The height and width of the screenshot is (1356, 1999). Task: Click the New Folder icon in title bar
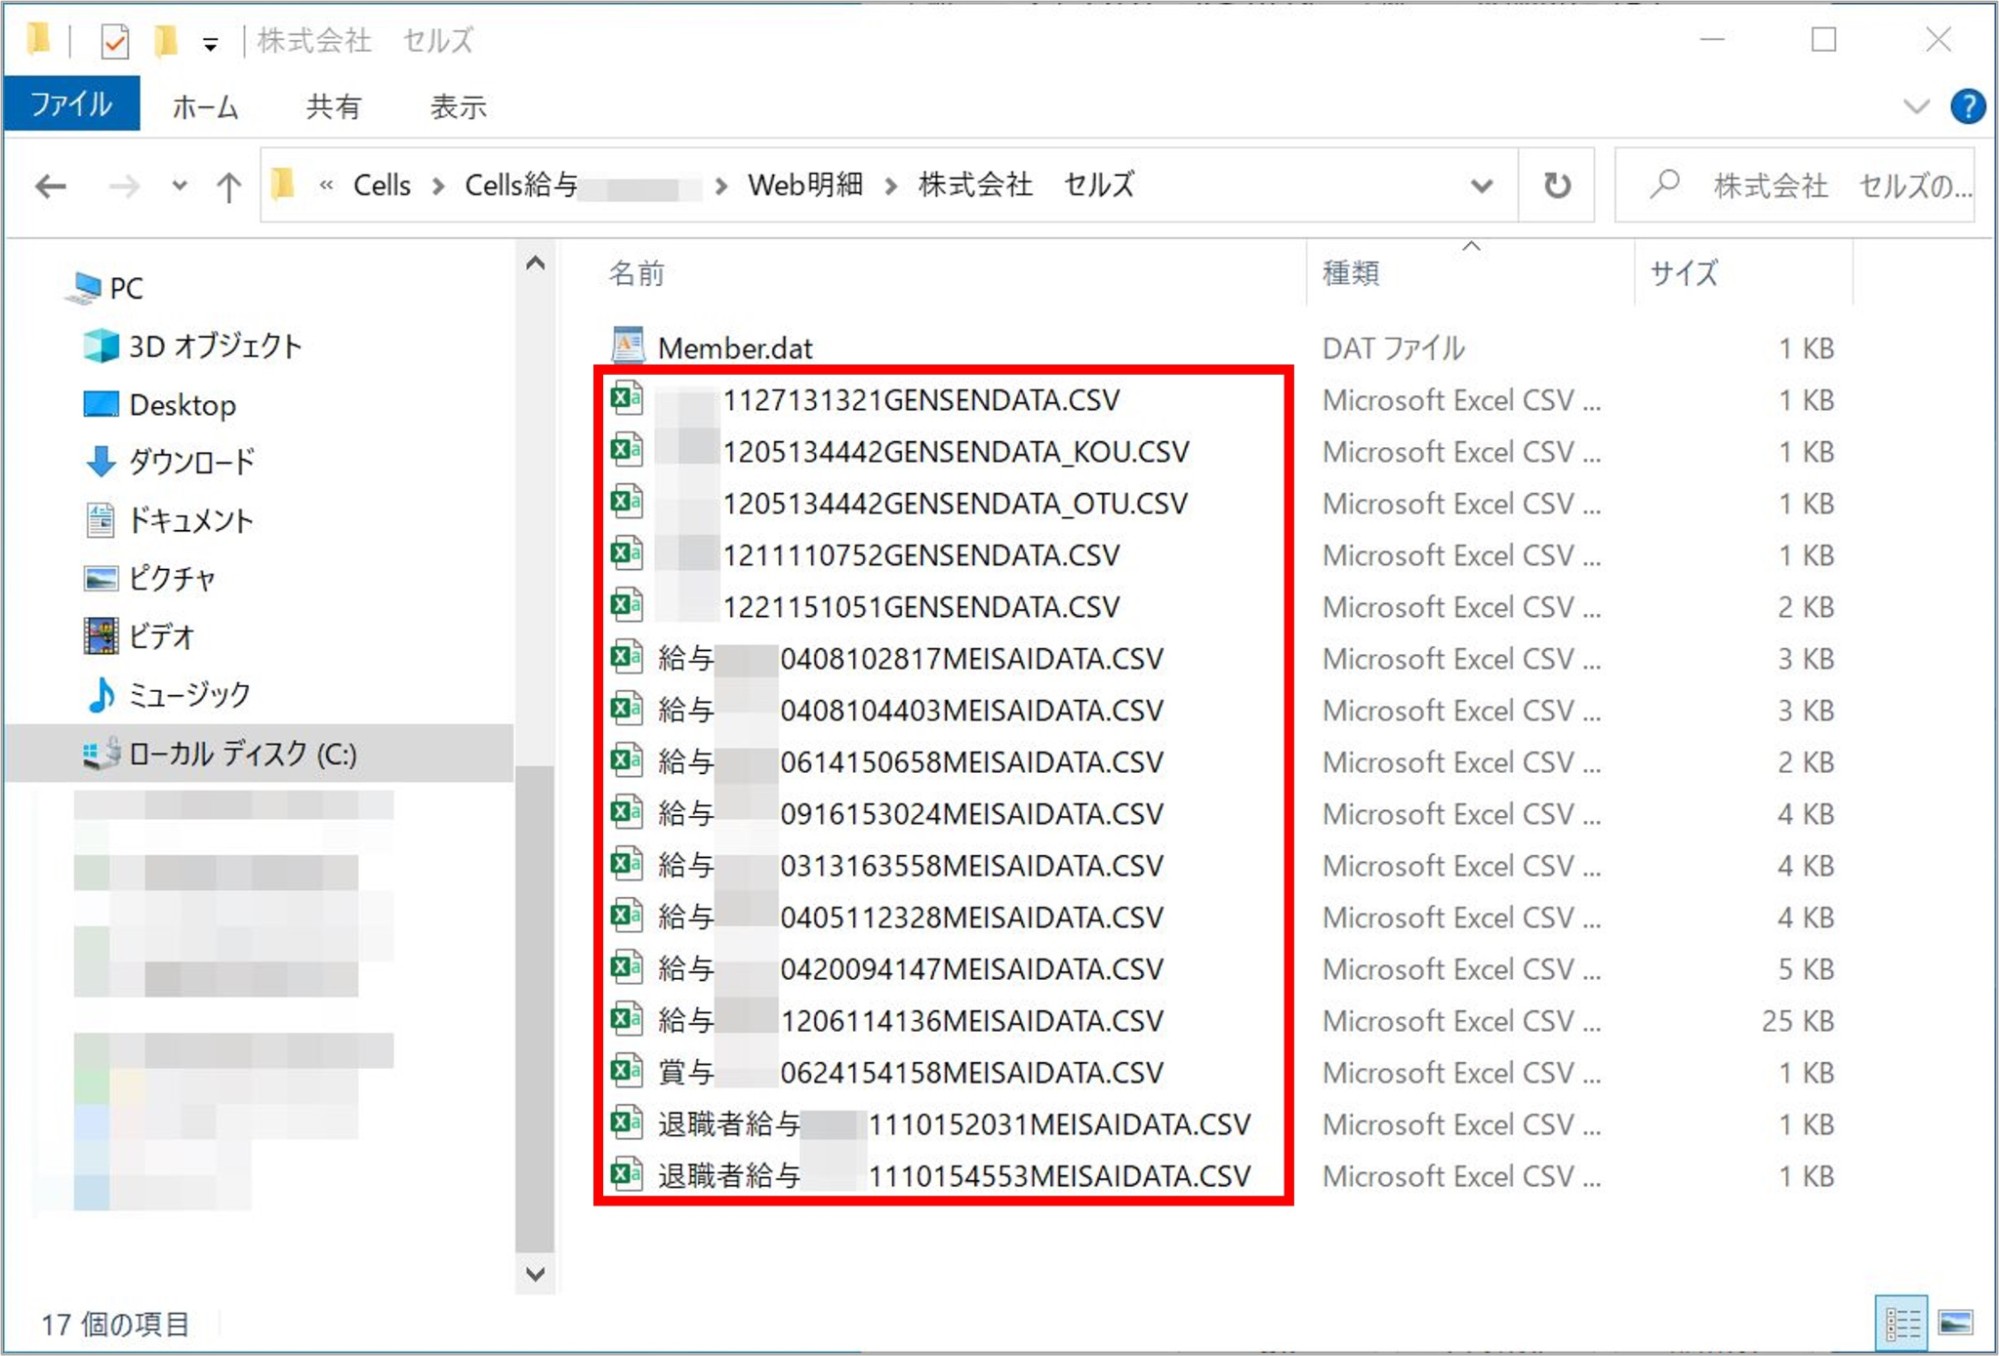click(x=166, y=42)
